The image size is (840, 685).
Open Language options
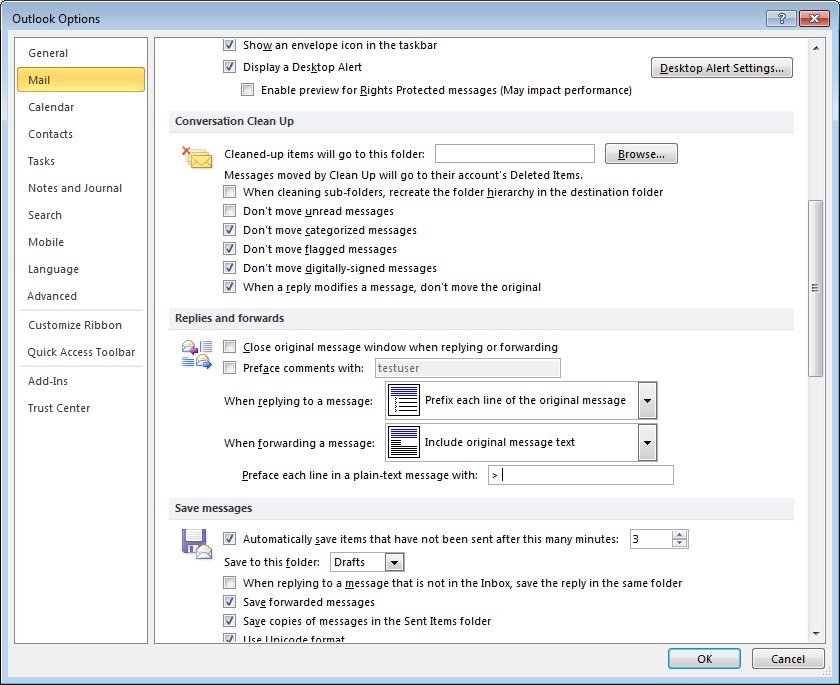coord(81,269)
